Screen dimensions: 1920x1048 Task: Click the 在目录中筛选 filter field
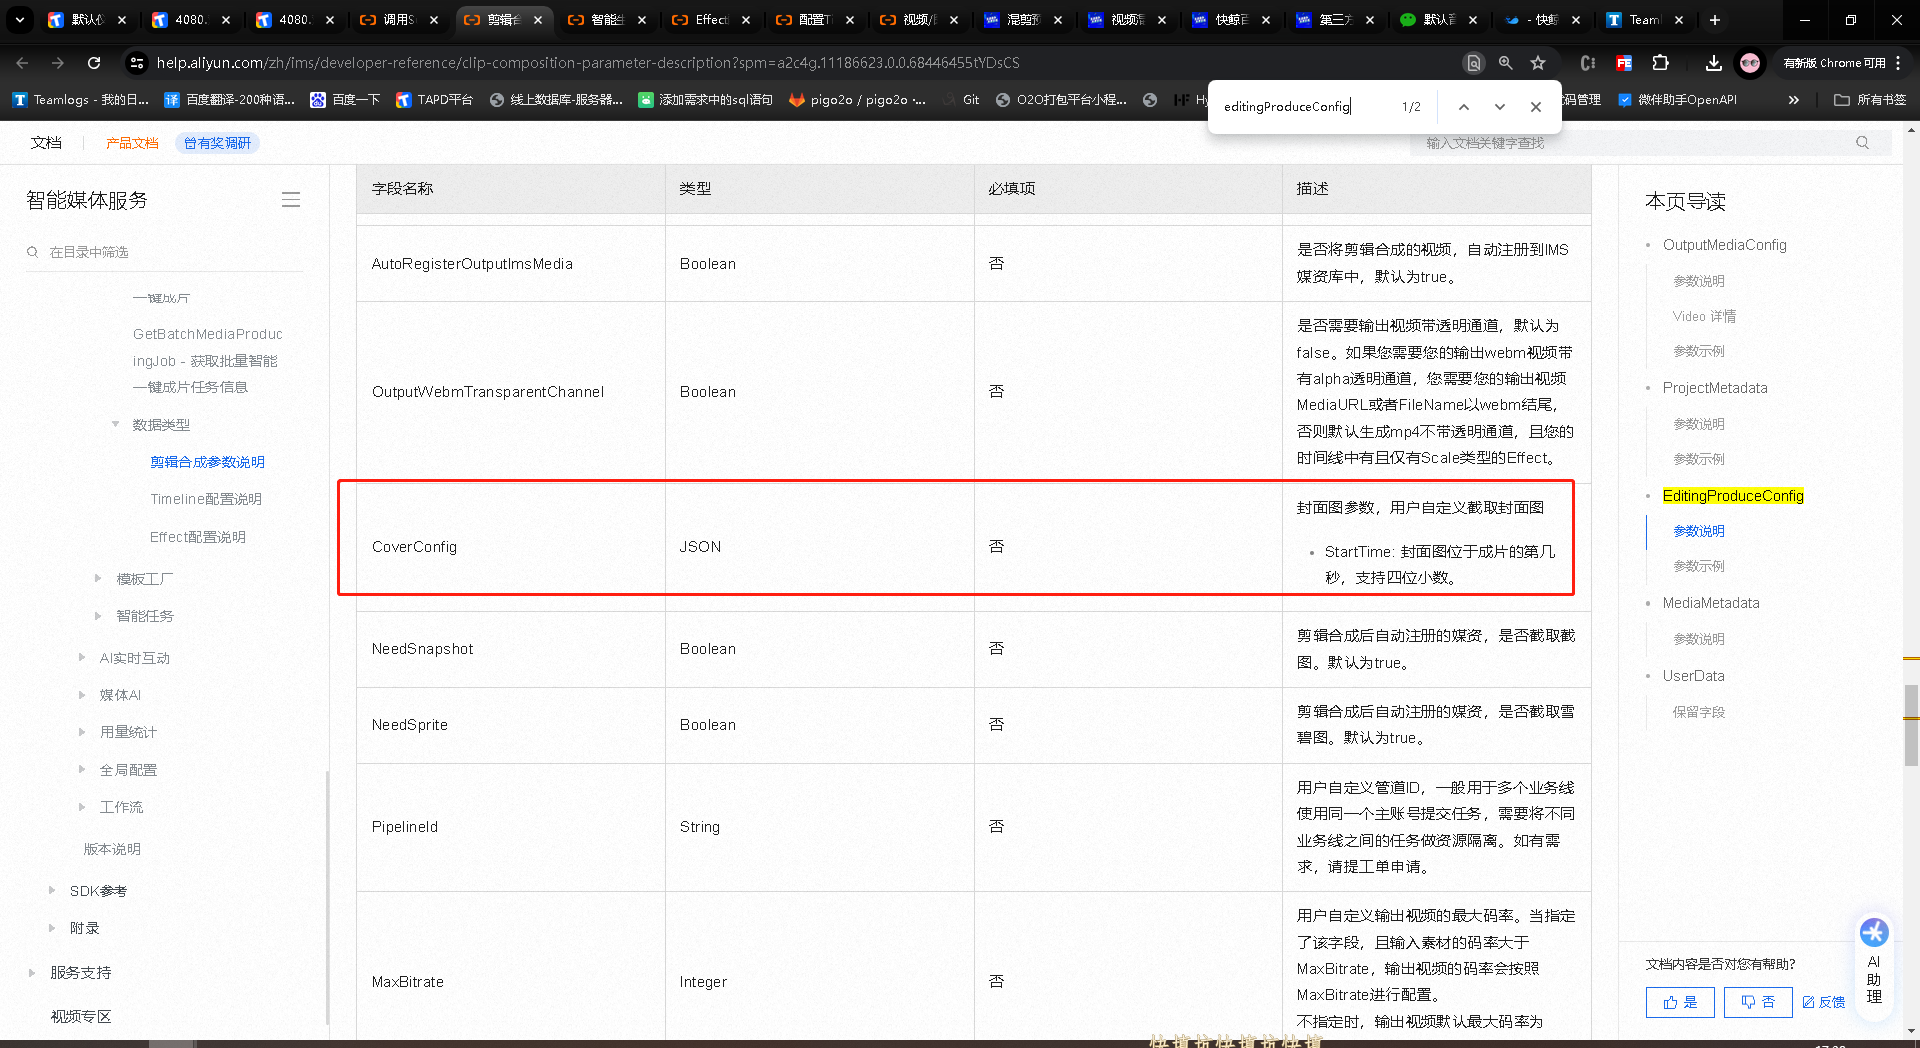170,252
